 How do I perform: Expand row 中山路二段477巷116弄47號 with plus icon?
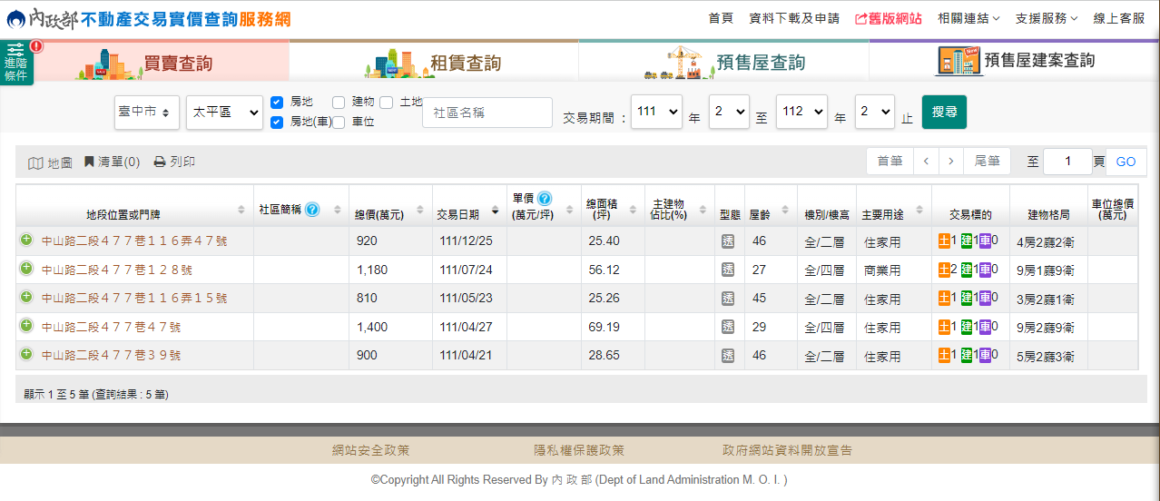(x=26, y=240)
